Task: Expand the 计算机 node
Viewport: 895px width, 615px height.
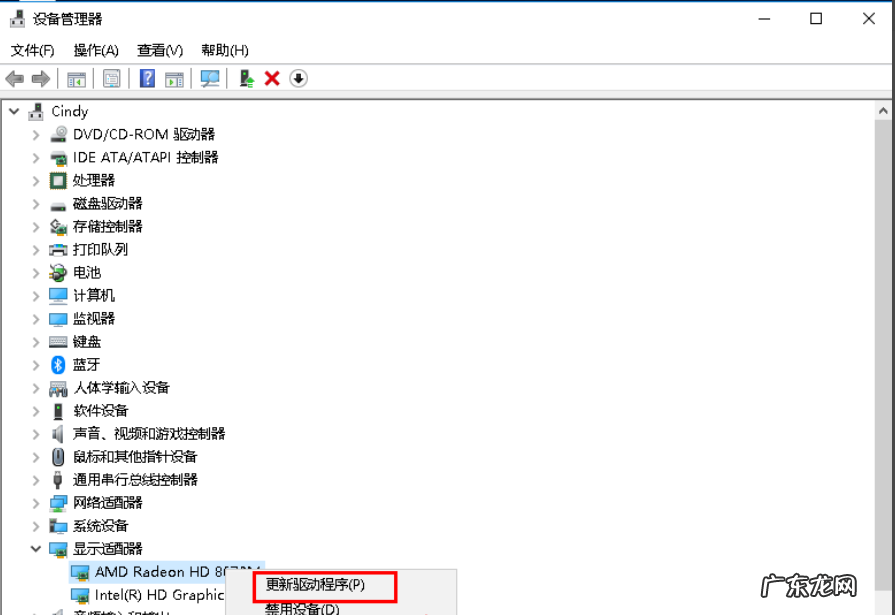Action: pyautogui.click(x=36, y=296)
